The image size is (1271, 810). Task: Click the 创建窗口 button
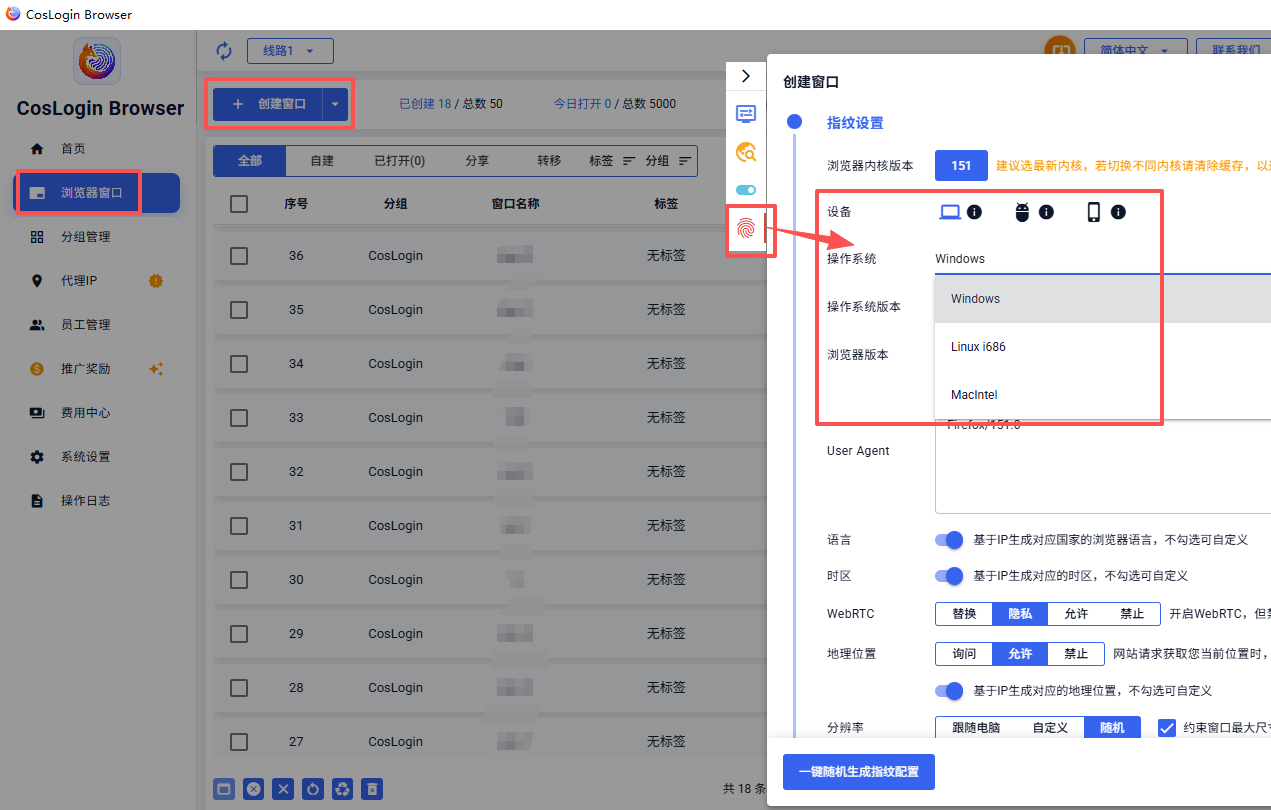[268, 103]
